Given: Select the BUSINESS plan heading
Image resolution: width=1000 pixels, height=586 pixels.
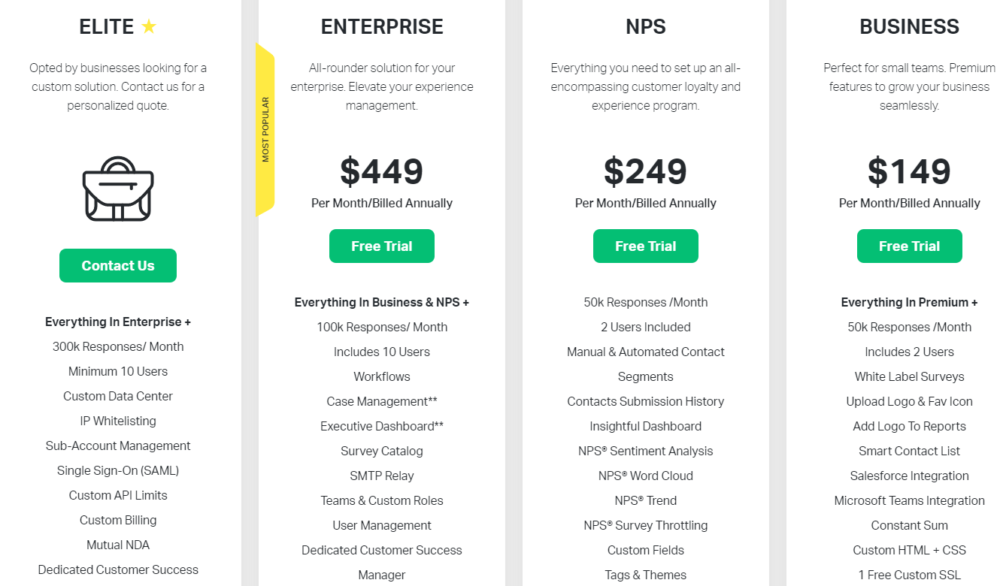Looking at the screenshot, I should tap(909, 27).
